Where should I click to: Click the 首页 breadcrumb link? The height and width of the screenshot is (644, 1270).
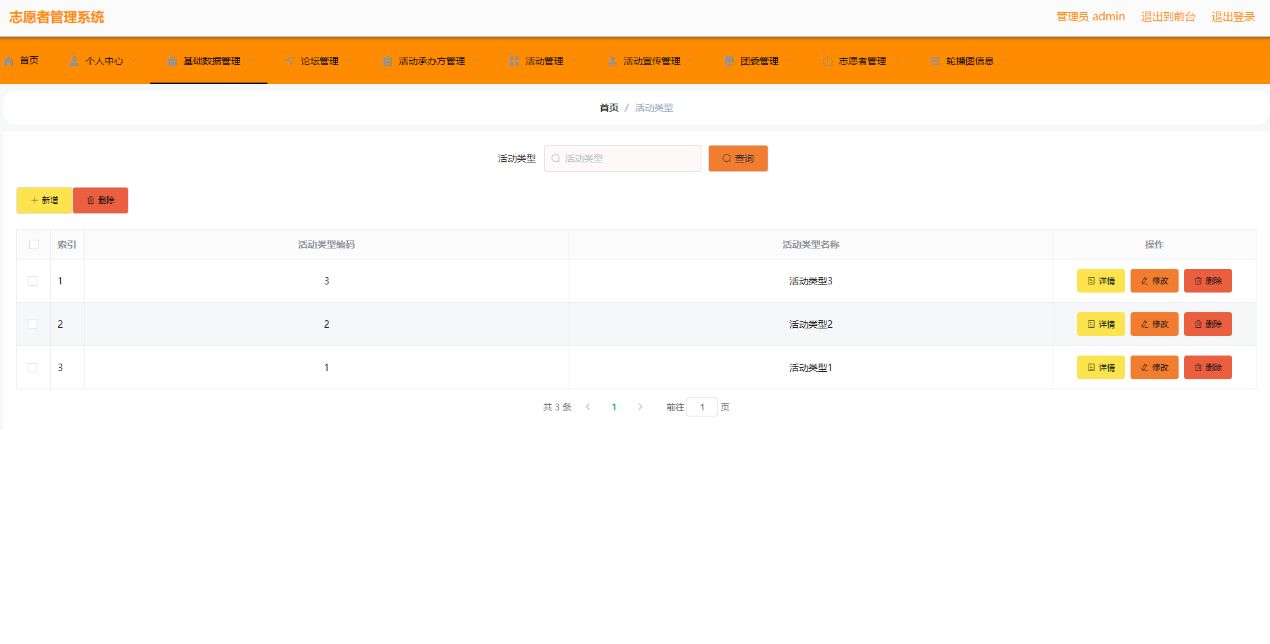point(609,108)
